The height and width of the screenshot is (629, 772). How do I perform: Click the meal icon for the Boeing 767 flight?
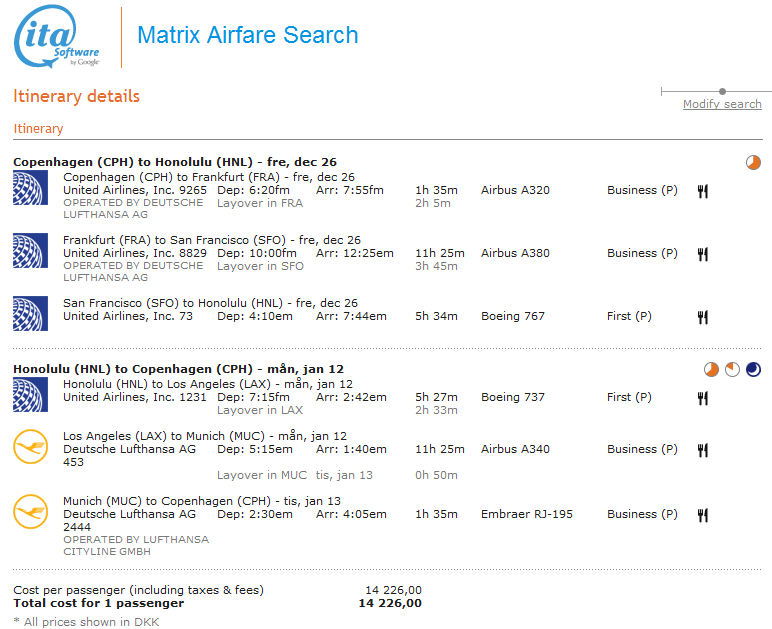click(x=703, y=317)
